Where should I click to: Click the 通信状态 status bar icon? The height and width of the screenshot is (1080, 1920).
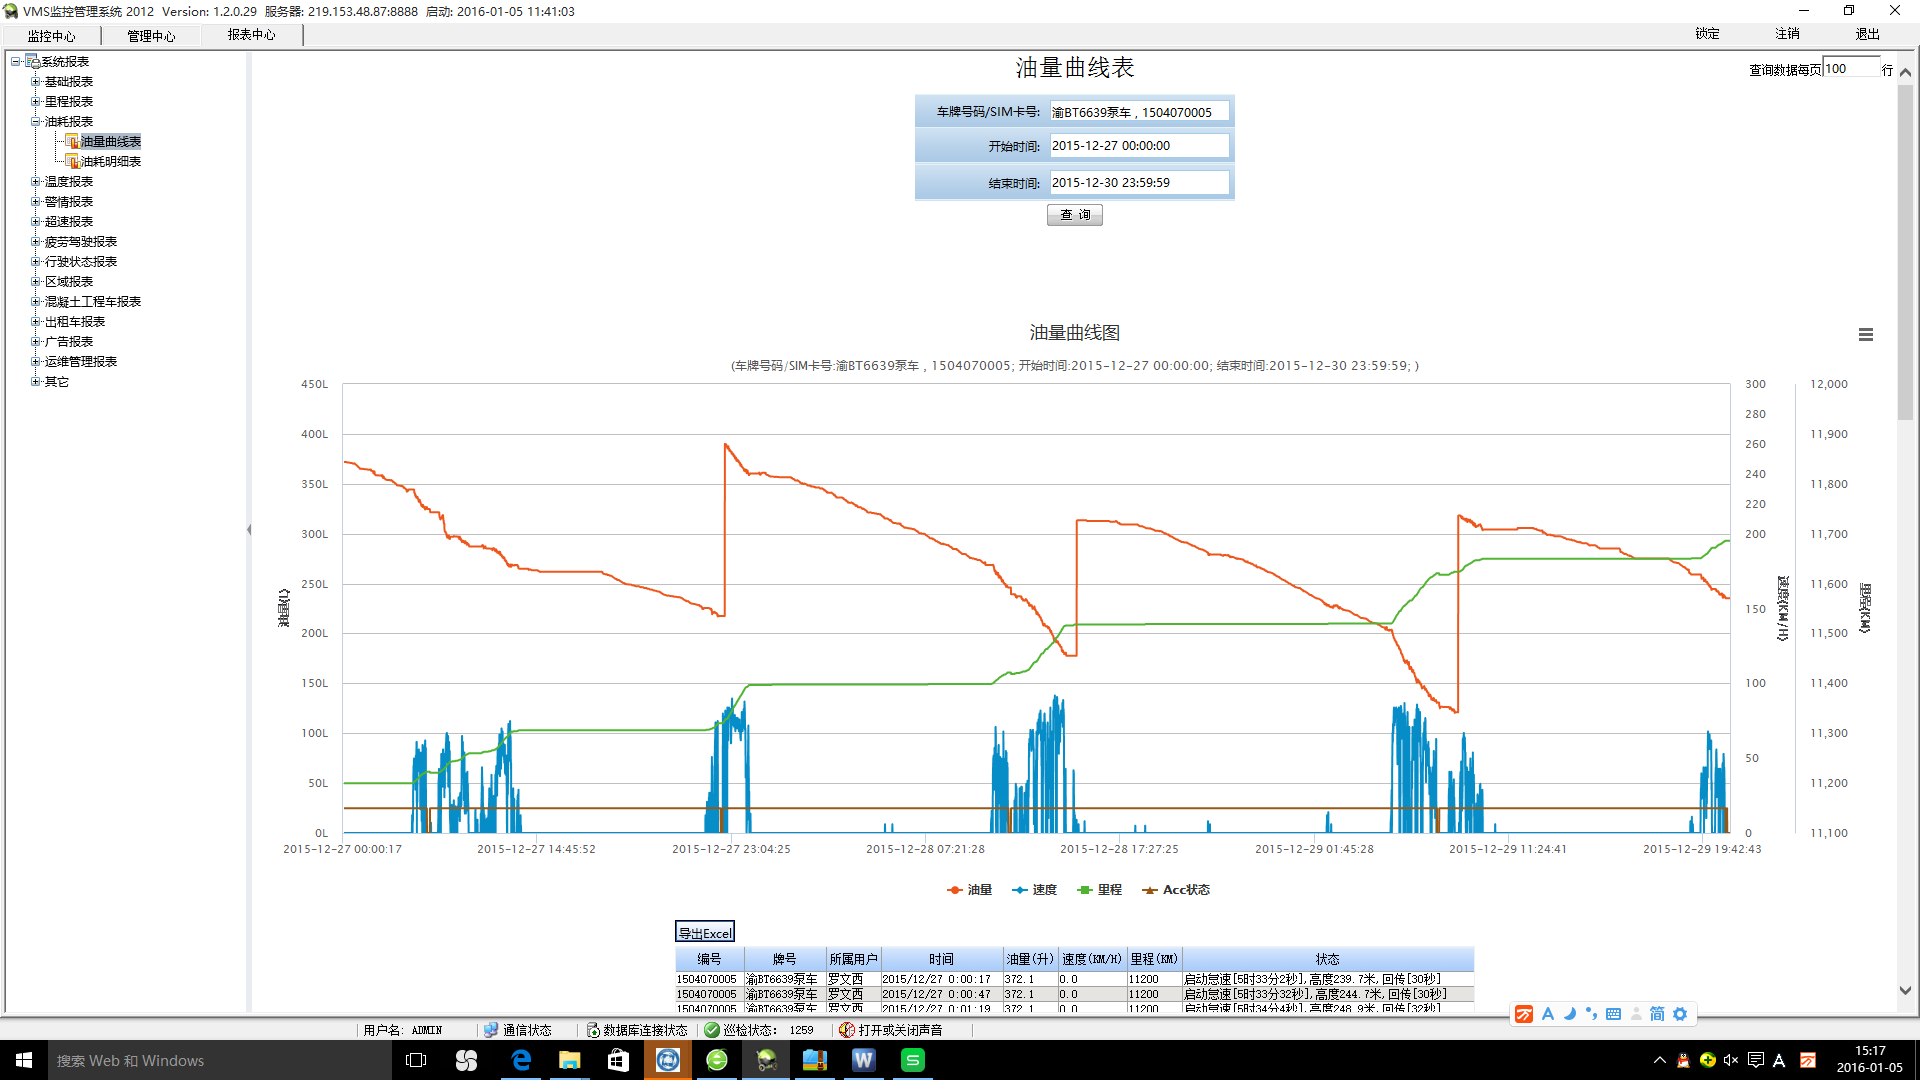(x=491, y=1030)
